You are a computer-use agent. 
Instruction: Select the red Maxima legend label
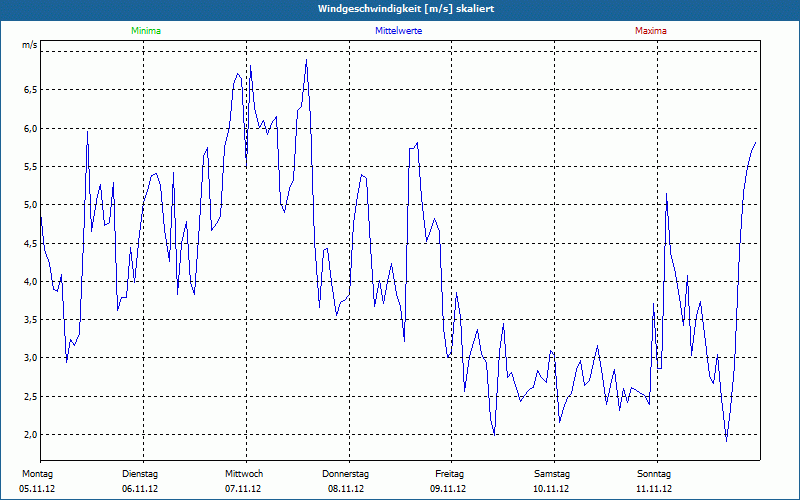[651, 31]
